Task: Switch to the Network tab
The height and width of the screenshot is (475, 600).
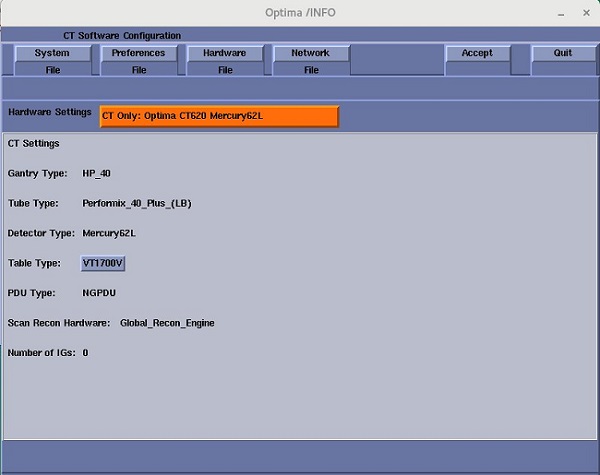Action: click(311, 53)
